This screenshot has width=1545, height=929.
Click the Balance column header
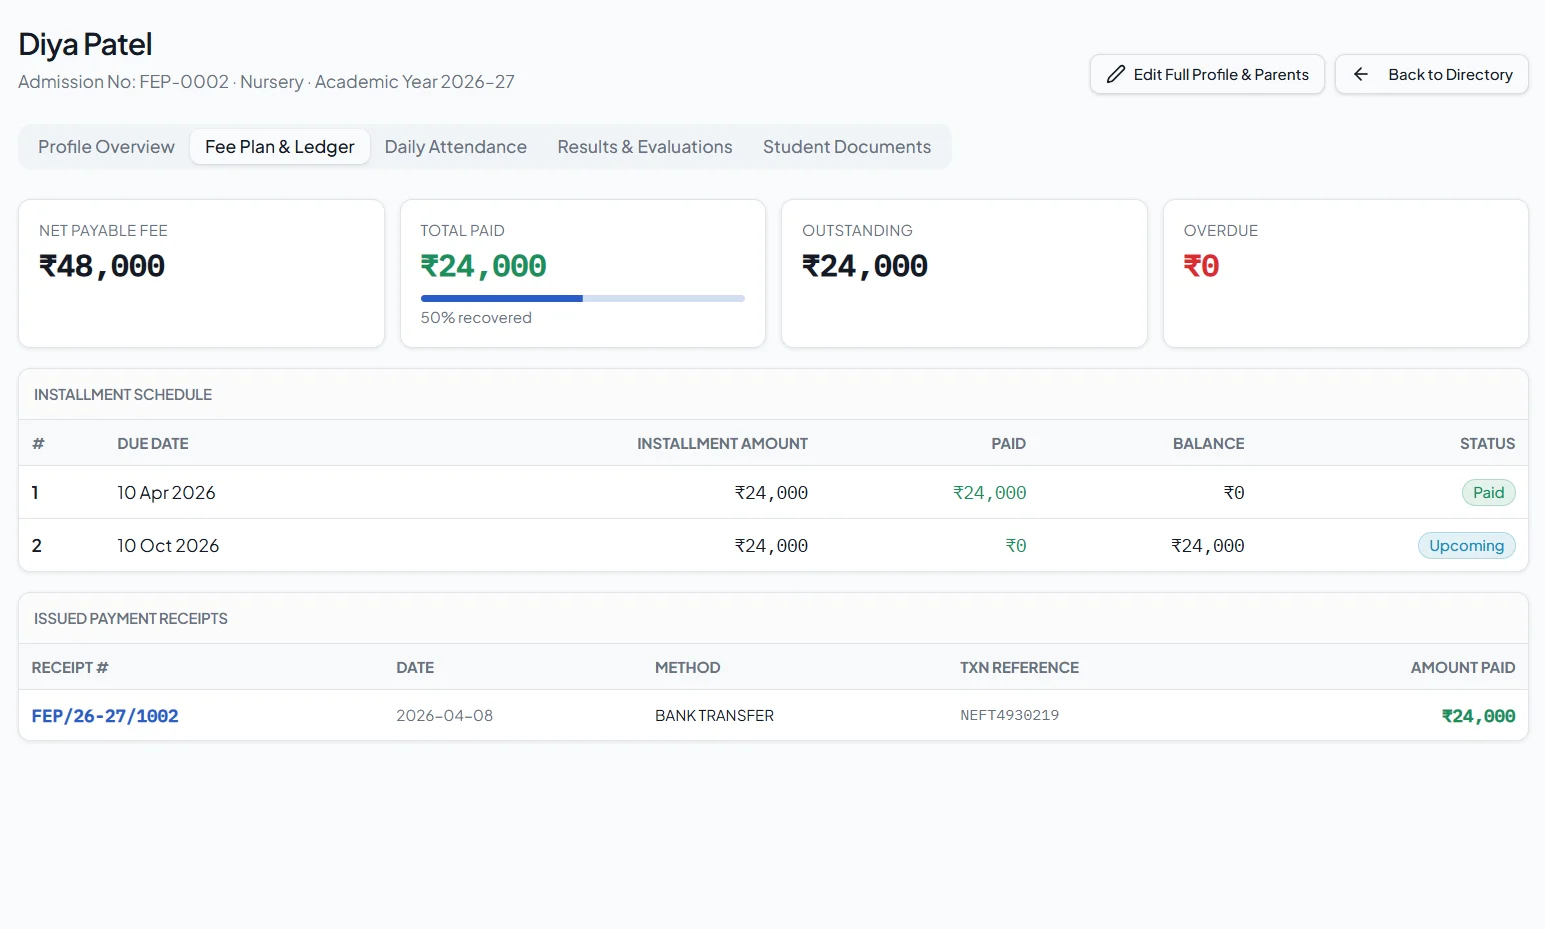(x=1208, y=443)
